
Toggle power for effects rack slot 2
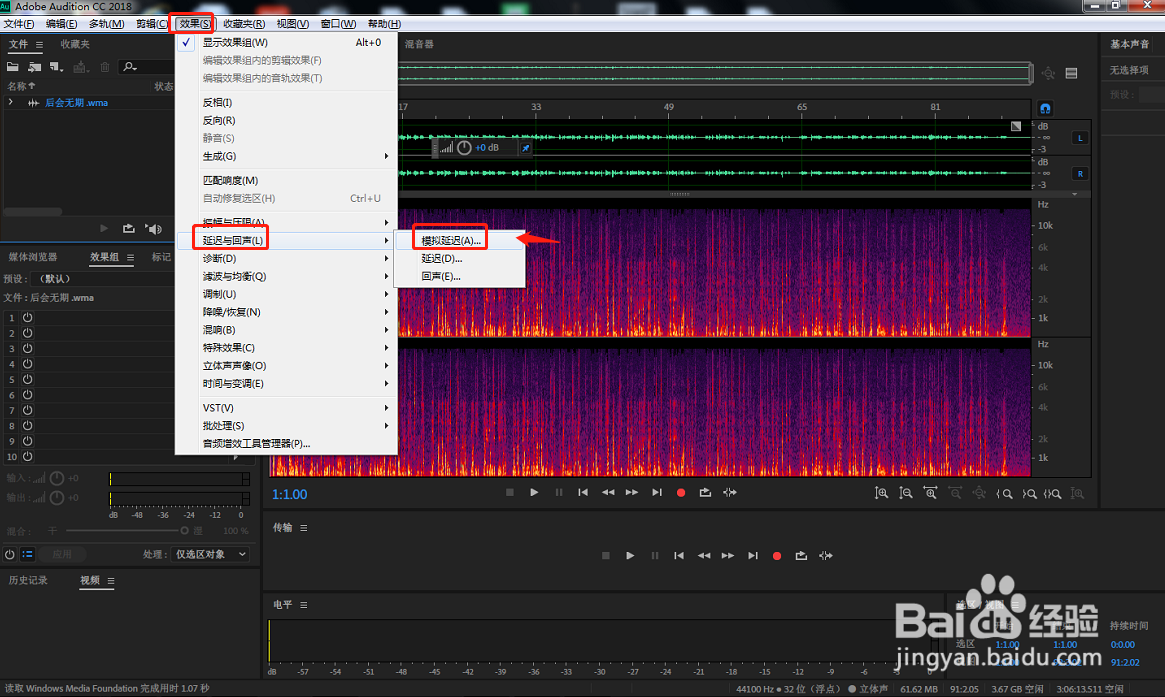coord(27,333)
